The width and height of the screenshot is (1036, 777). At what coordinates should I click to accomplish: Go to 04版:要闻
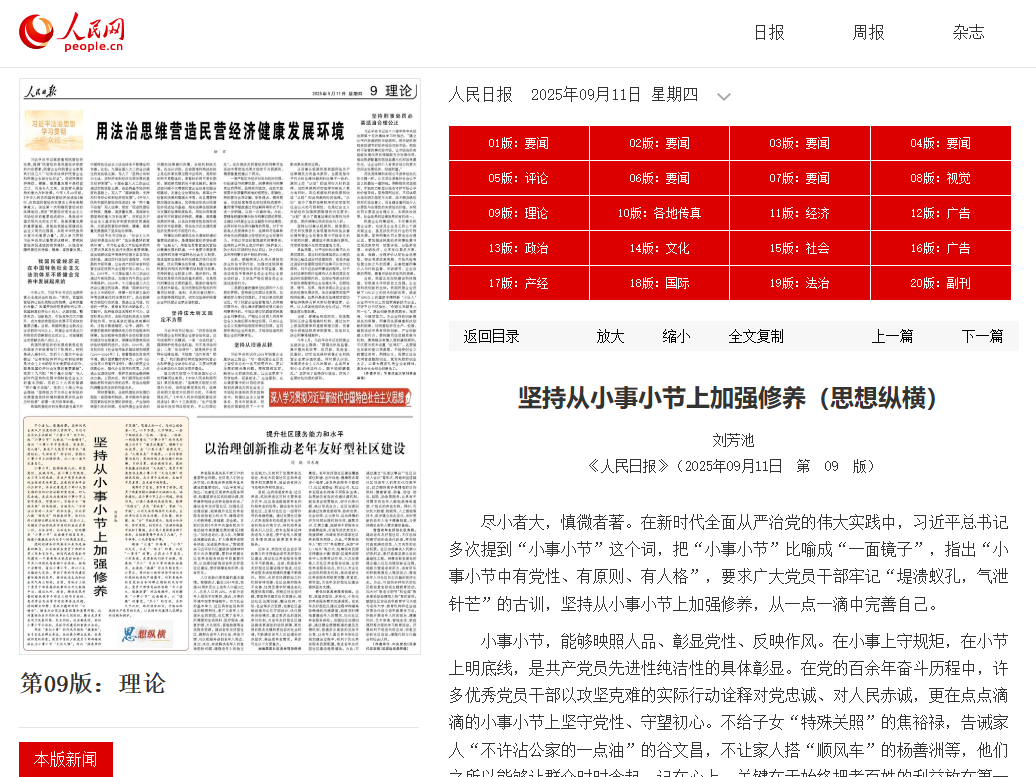coord(940,143)
